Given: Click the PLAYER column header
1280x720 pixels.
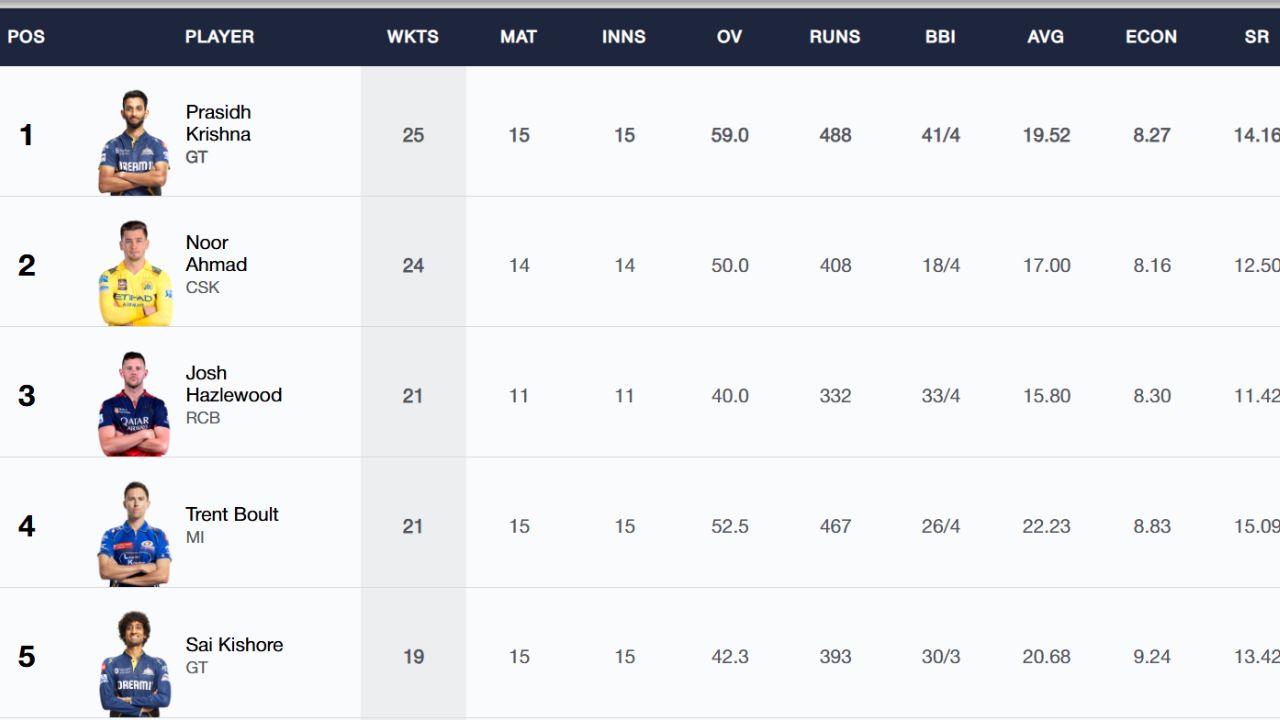Looking at the screenshot, I should 219,36.
